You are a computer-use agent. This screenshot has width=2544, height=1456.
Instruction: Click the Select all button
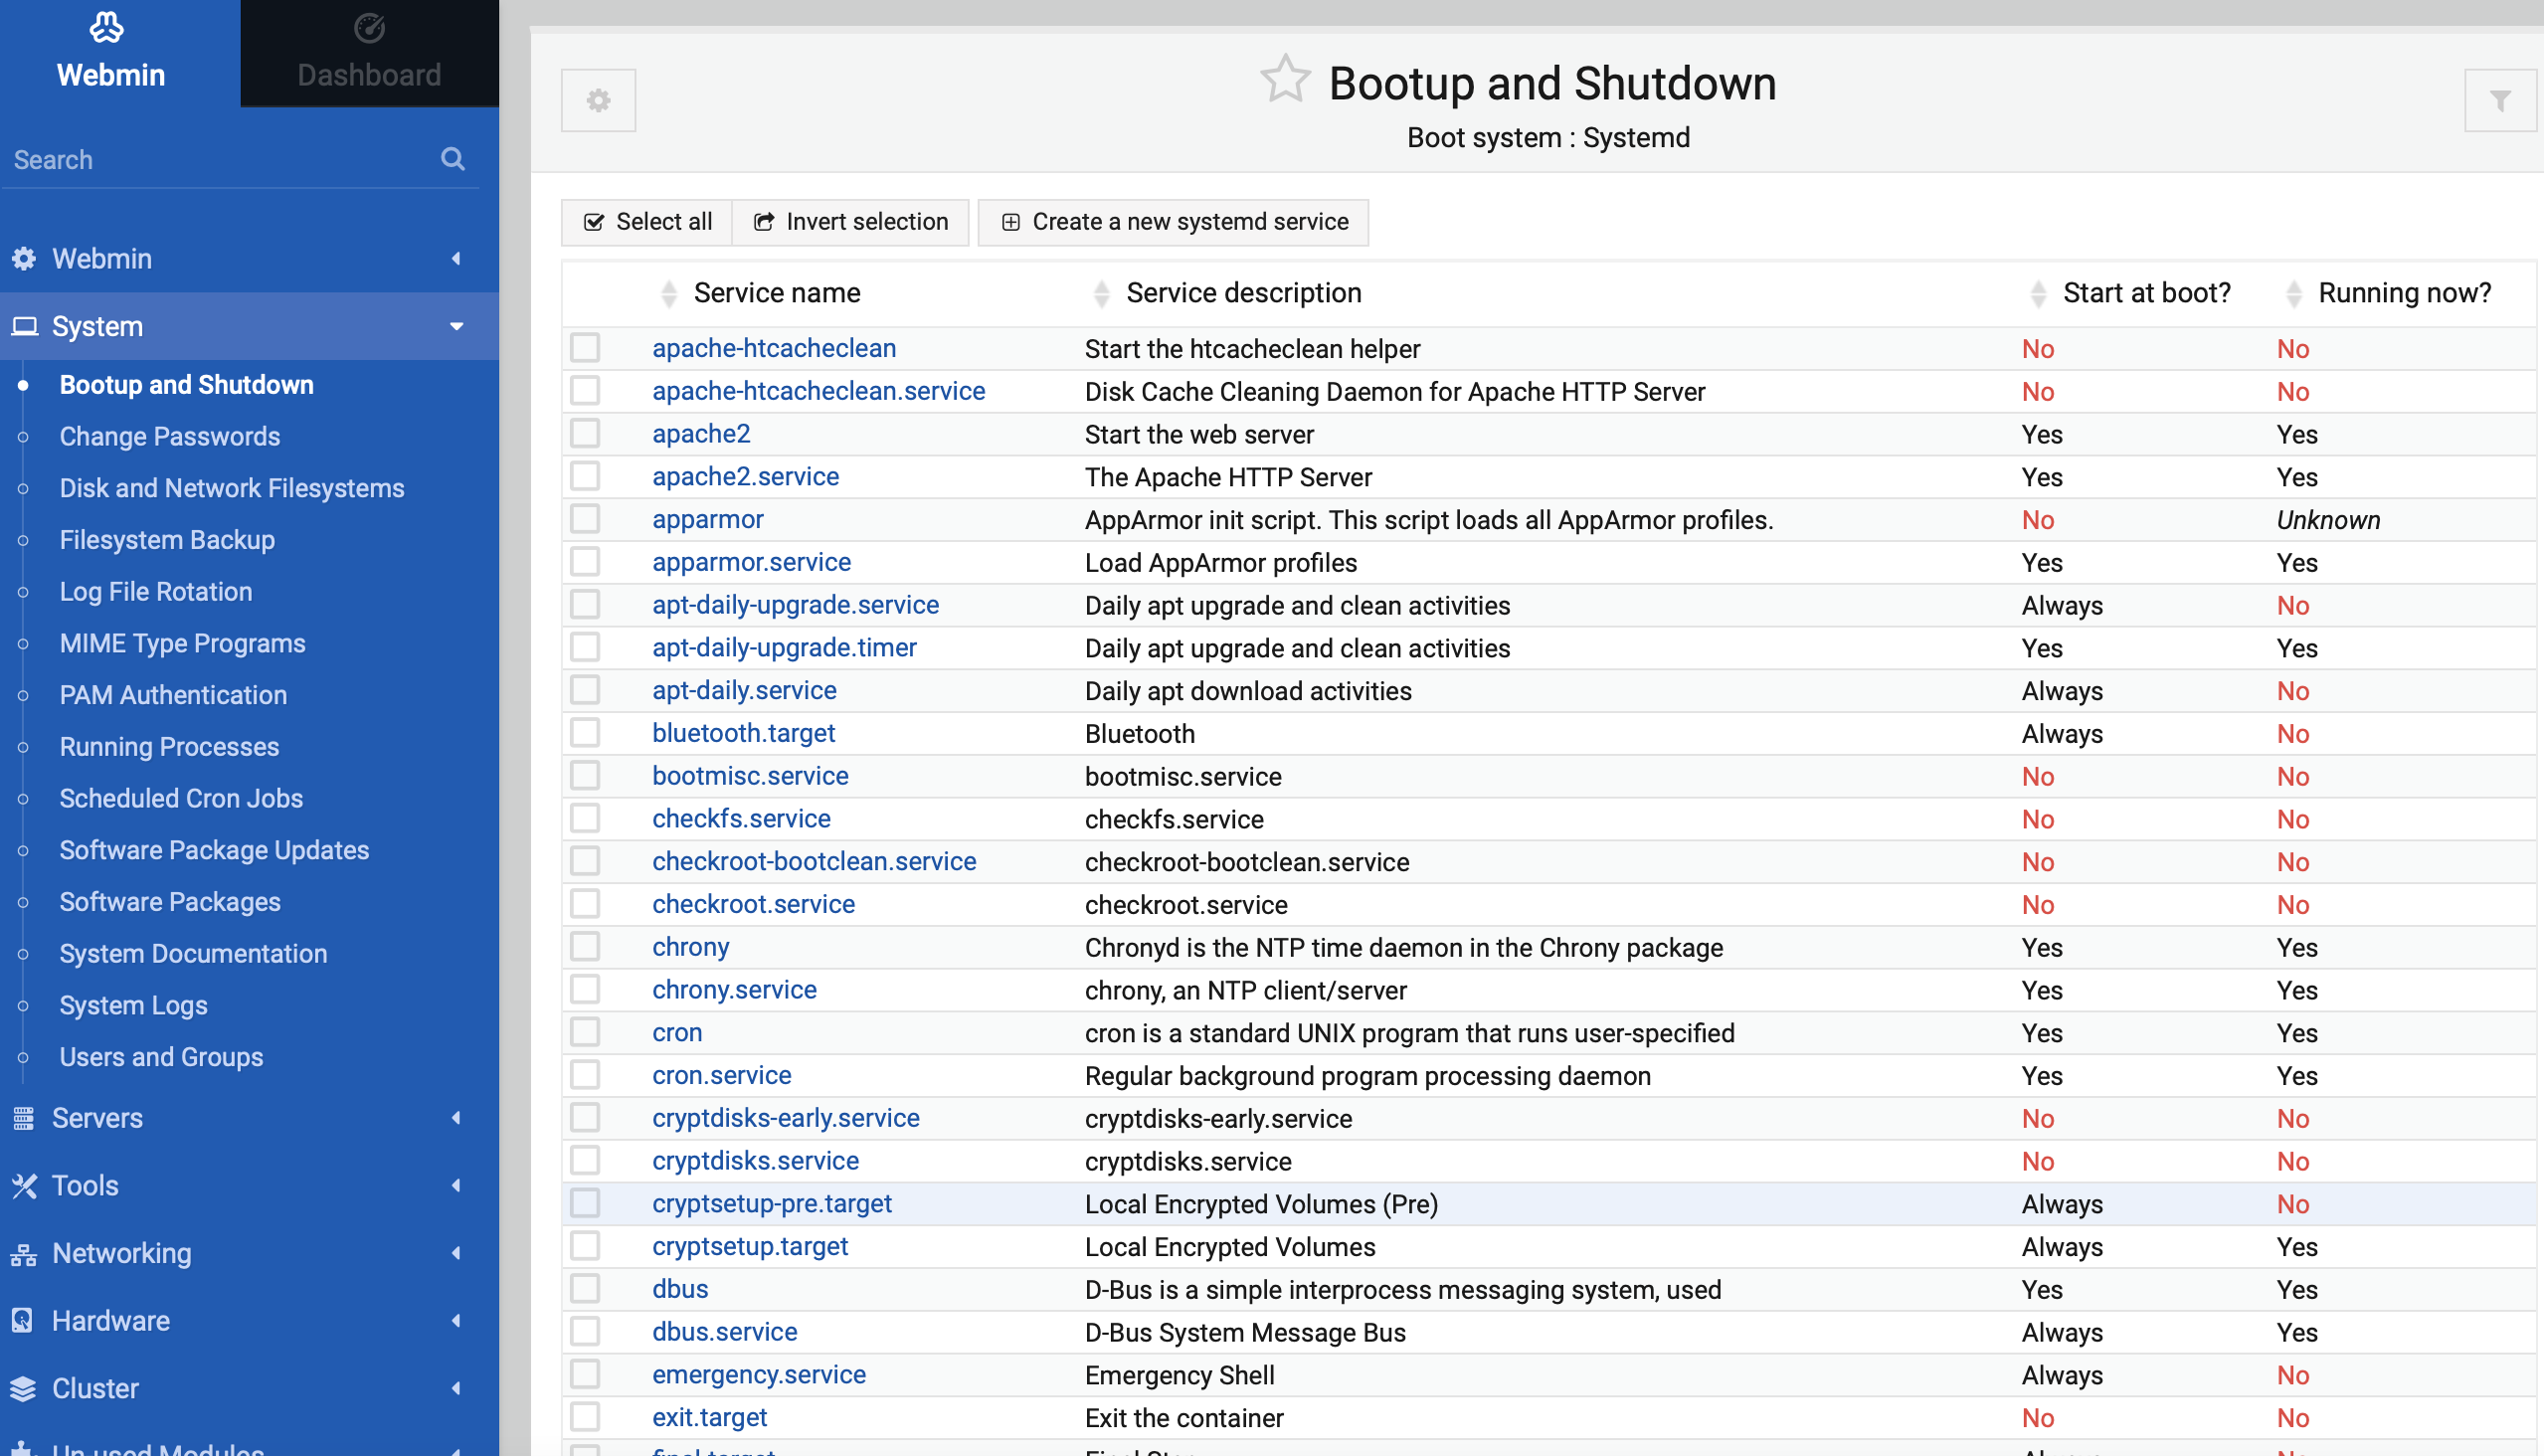(647, 222)
